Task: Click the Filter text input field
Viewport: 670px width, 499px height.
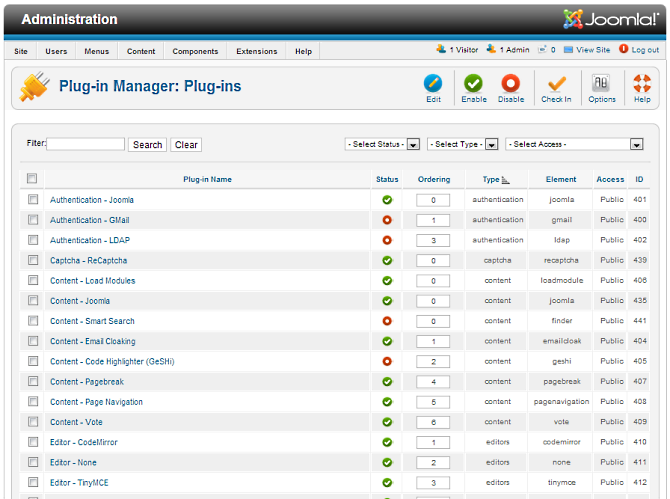Action: [x=85, y=144]
